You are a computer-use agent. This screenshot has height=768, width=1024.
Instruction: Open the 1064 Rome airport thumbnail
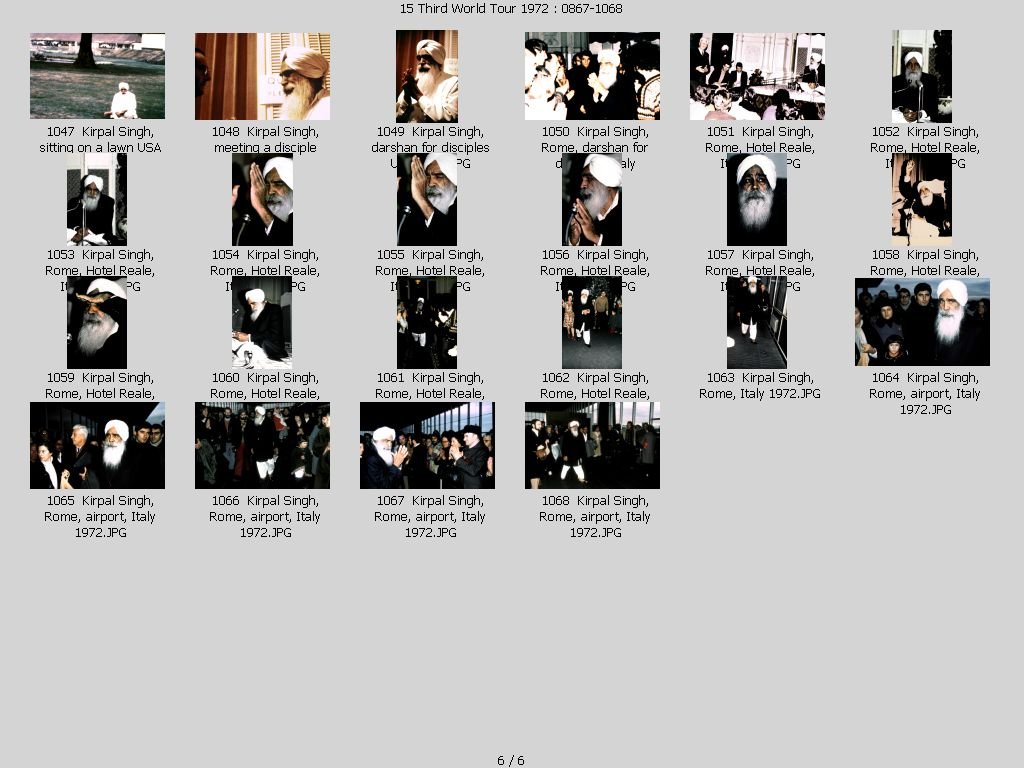[x=922, y=322]
